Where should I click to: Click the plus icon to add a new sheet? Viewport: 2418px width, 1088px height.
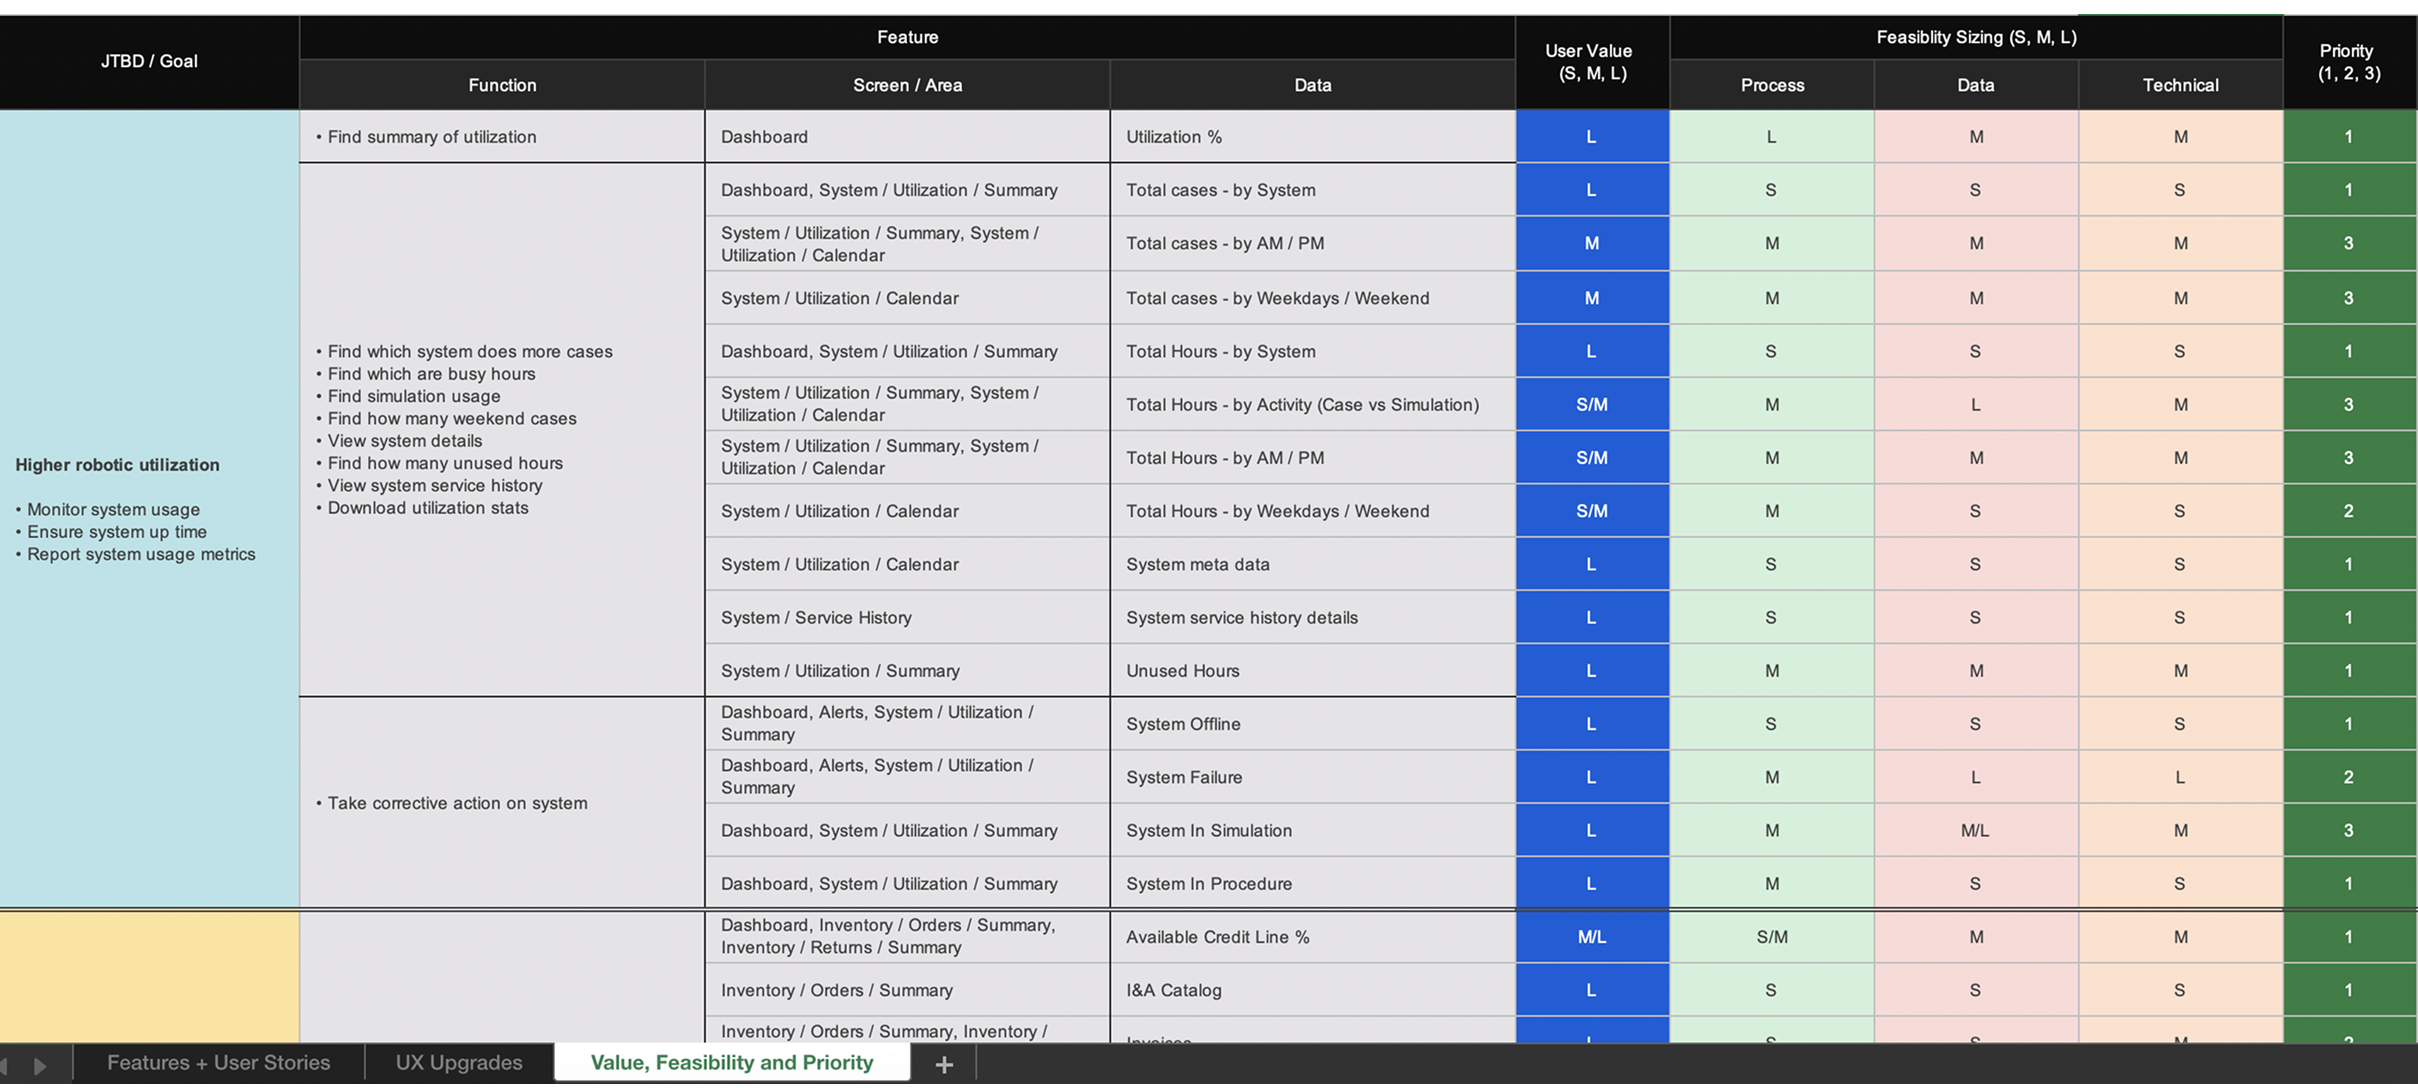tap(943, 1063)
